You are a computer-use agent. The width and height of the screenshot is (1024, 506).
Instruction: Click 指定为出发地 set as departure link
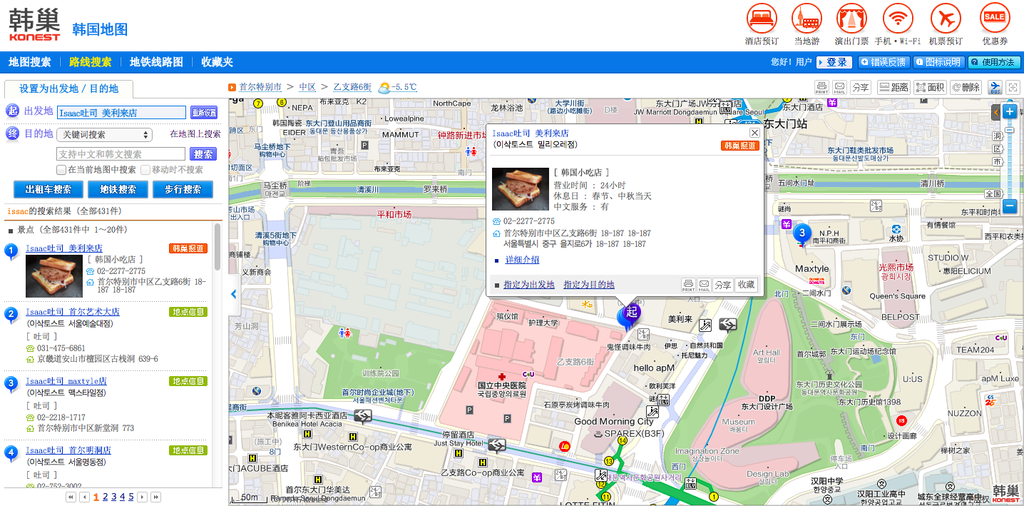tap(529, 285)
